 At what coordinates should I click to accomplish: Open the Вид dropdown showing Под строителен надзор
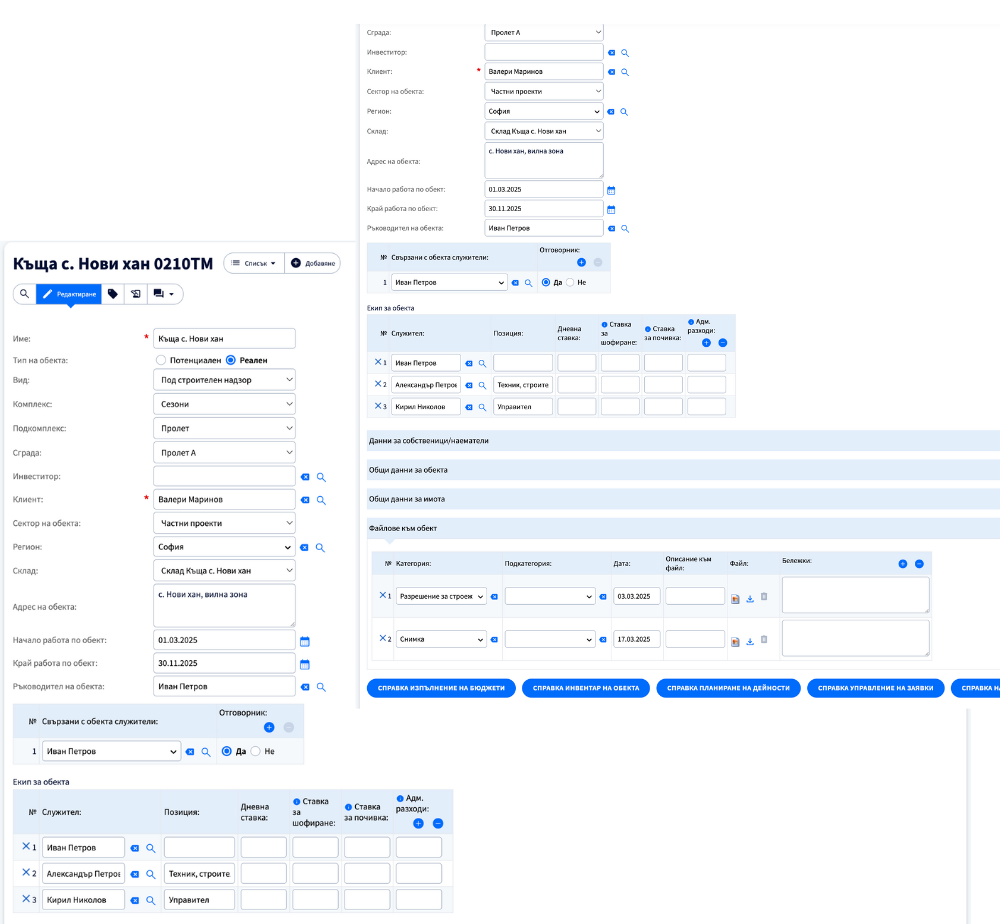(224, 380)
